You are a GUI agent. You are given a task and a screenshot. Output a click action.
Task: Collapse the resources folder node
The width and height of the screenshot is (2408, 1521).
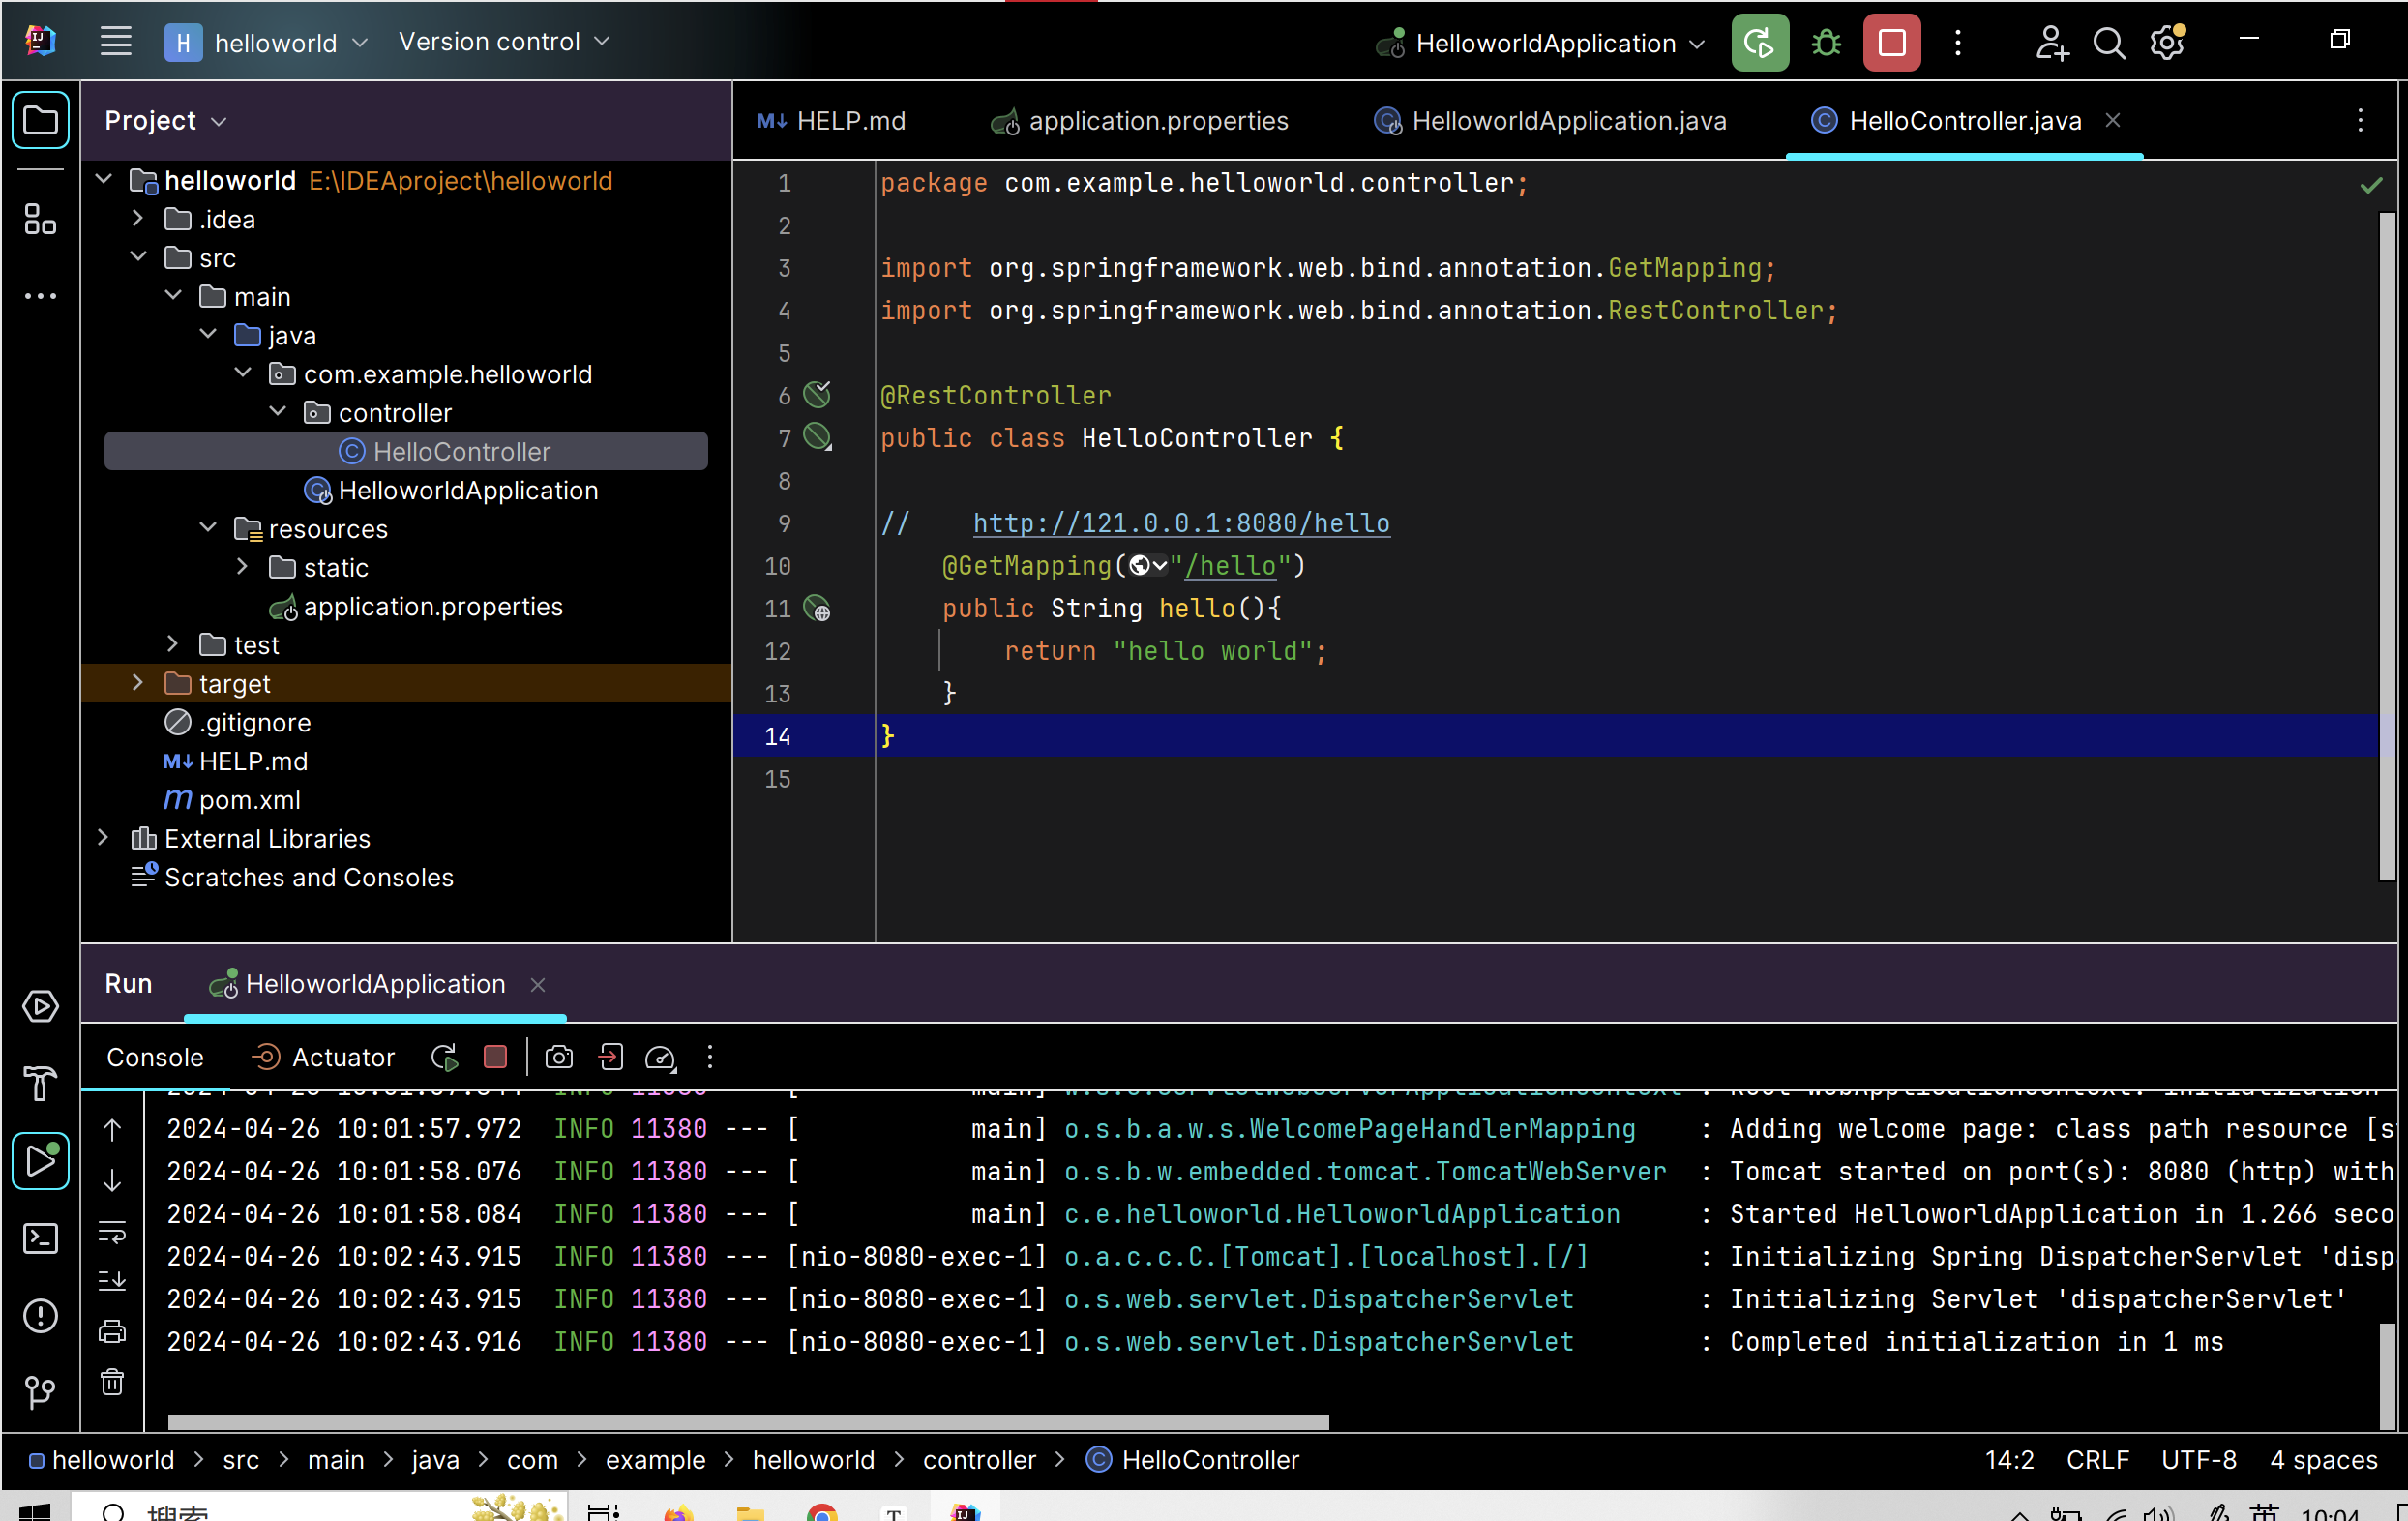click(x=208, y=527)
